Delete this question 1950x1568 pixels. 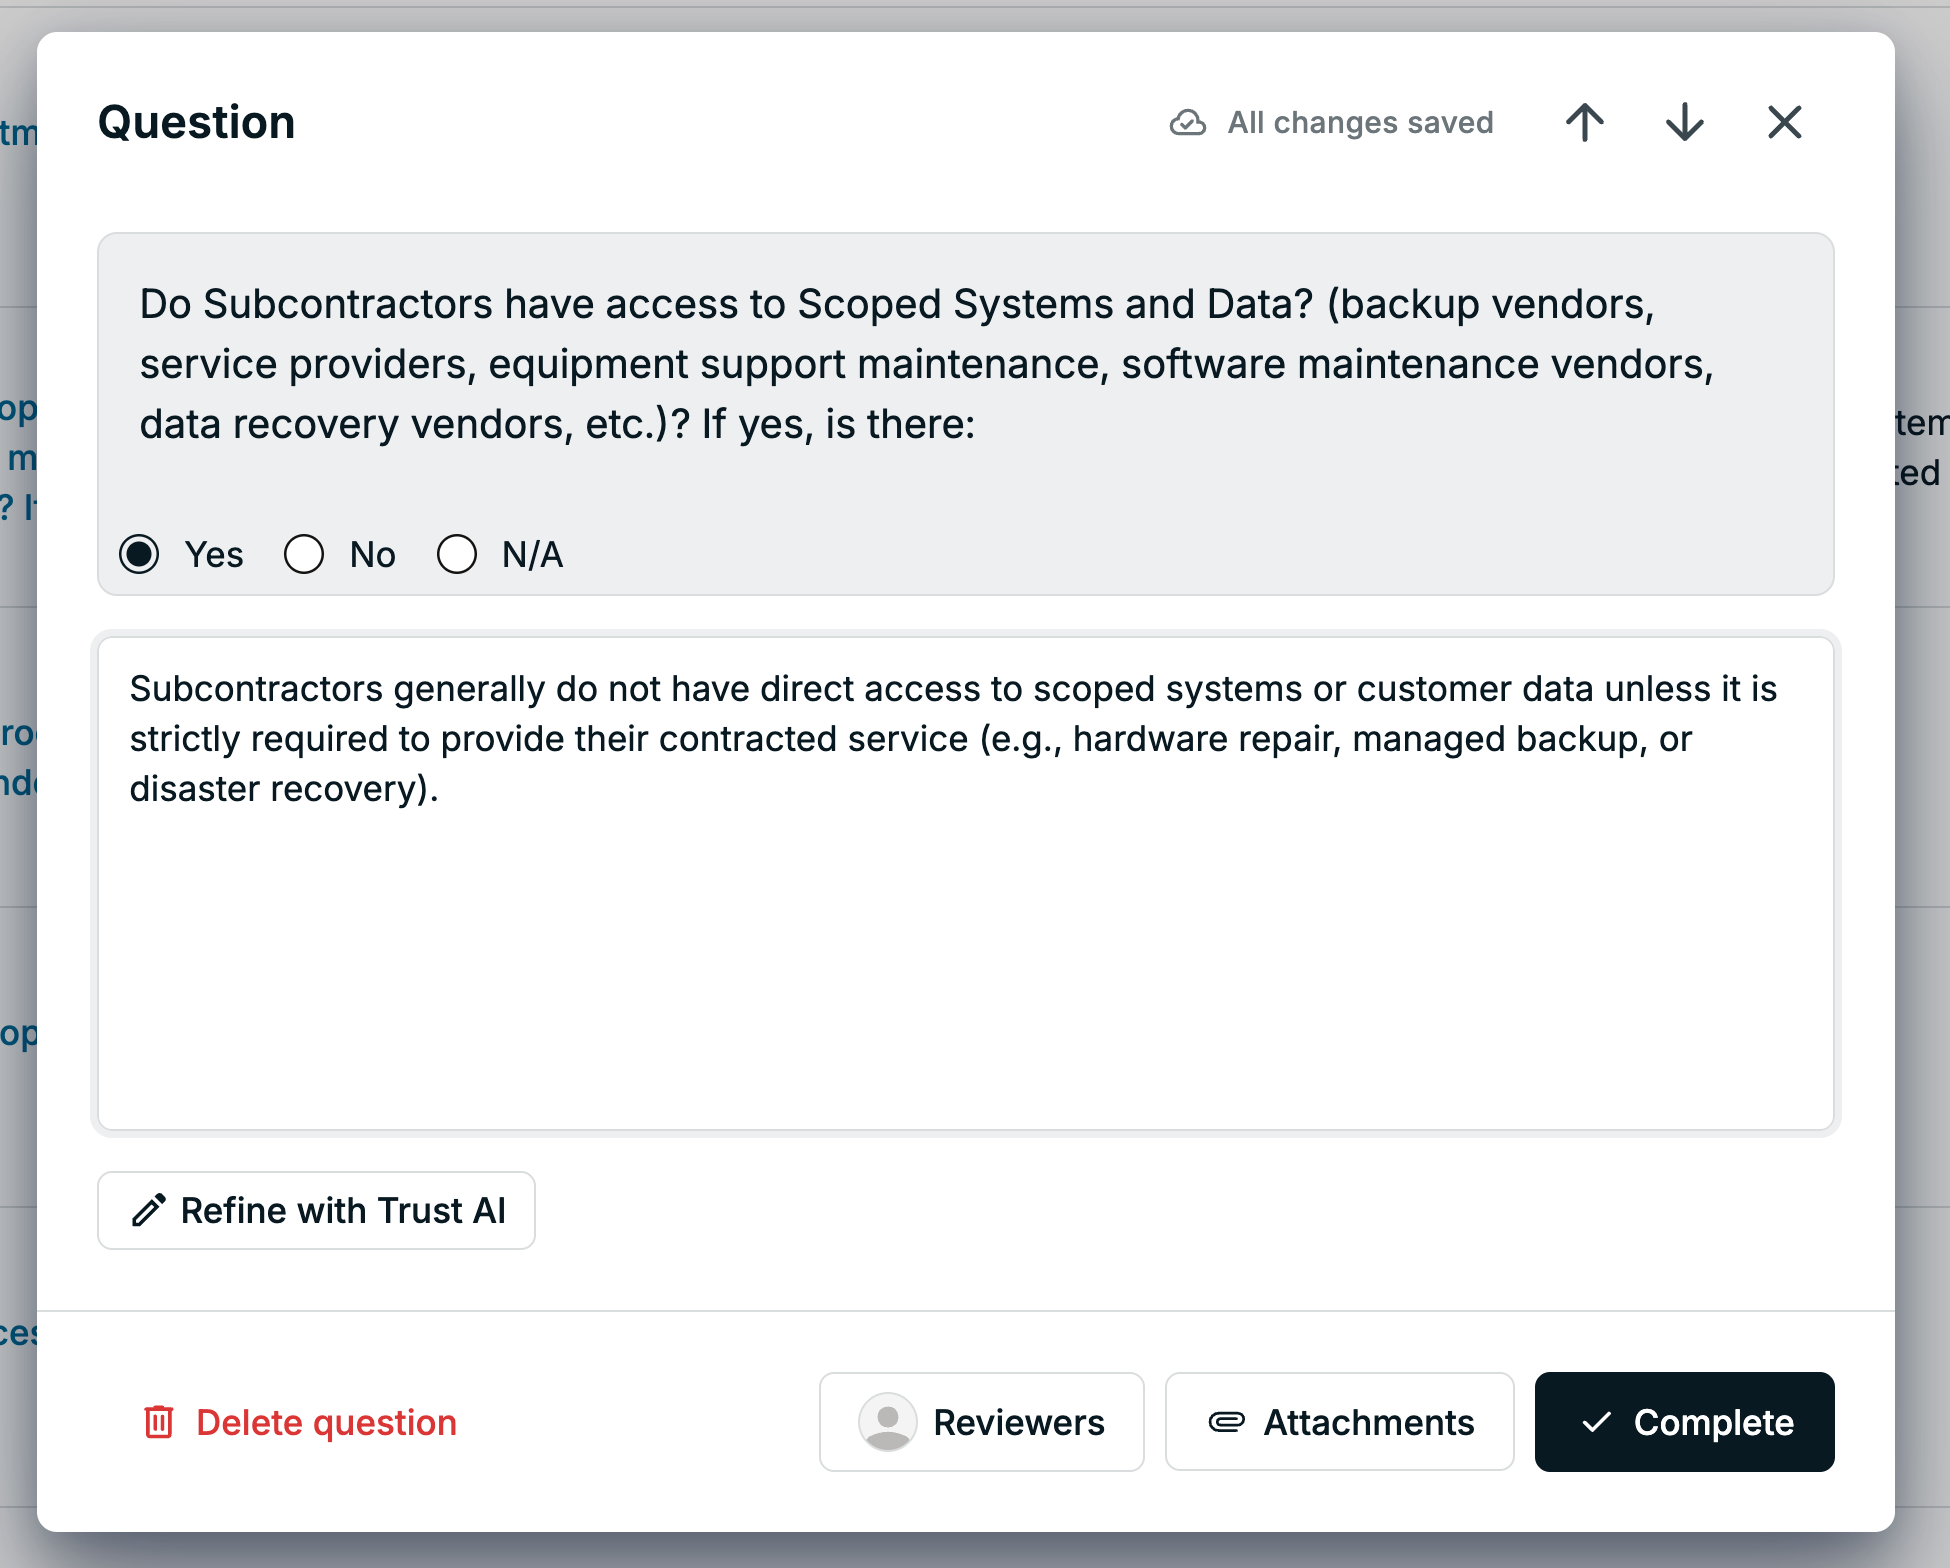pos(300,1422)
